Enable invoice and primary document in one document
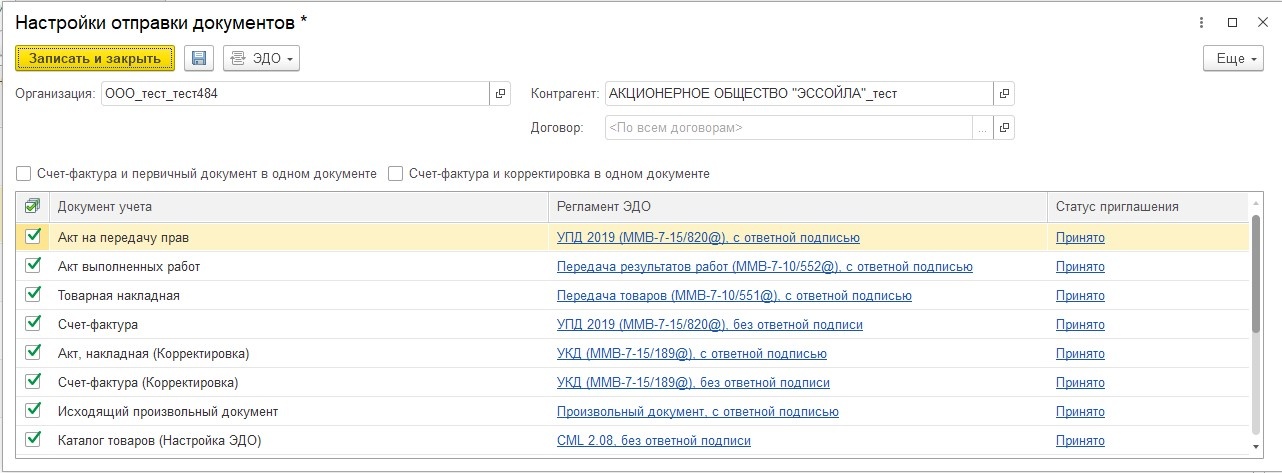This screenshot has height=473, width=1282. [x=24, y=174]
